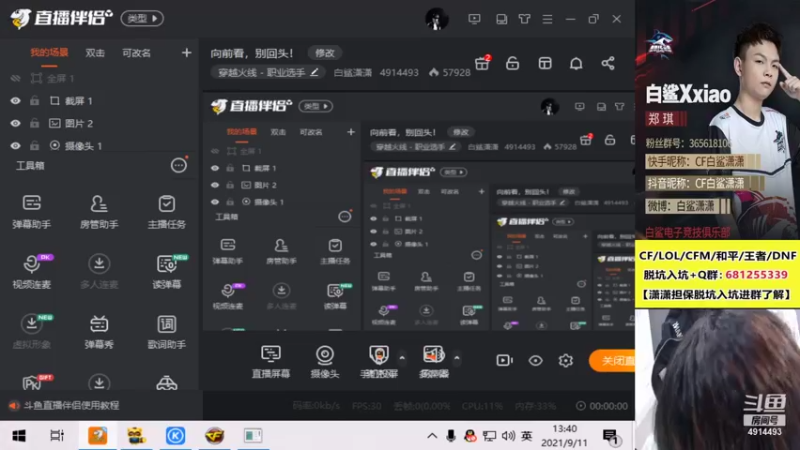Open the 弹幕助手 tool
Image resolution: width=800 pixels, height=450 pixels.
32,211
